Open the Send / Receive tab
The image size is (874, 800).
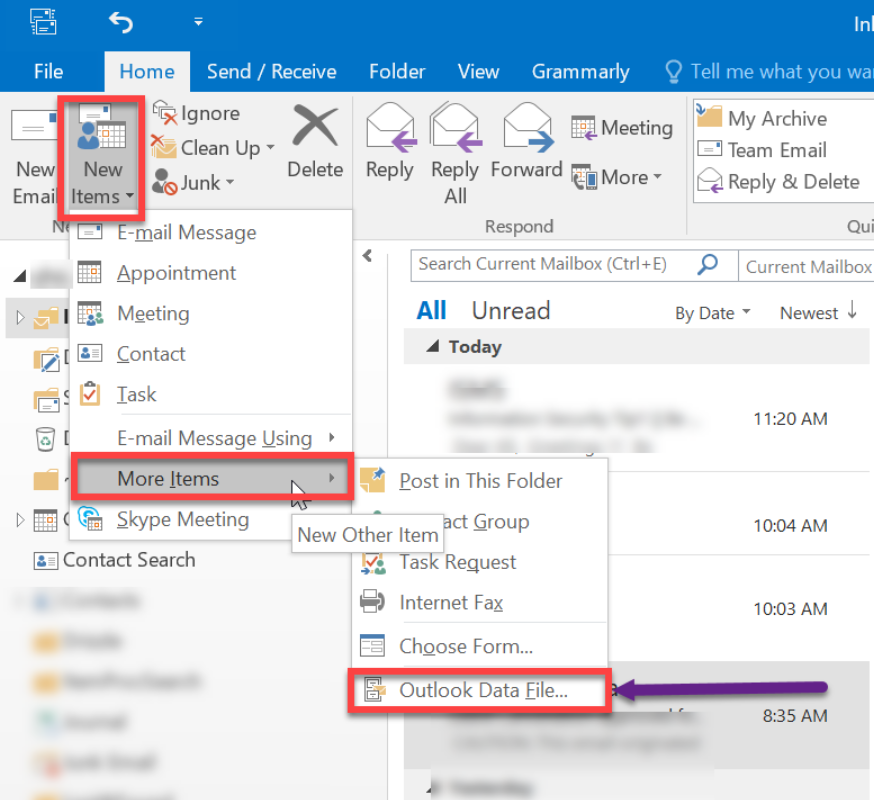(271, 71)
